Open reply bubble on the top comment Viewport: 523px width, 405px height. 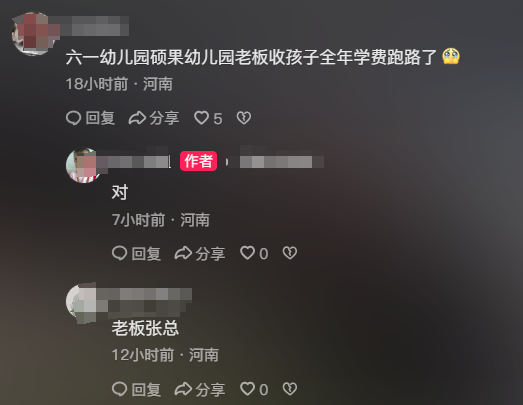tap(73, 118)
